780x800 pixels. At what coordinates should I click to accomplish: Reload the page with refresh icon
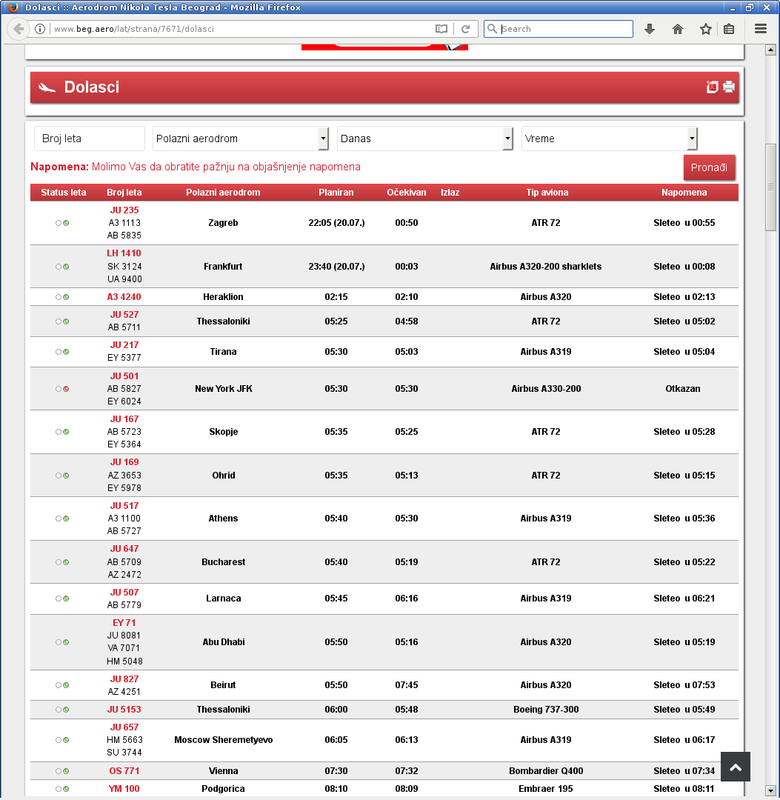point(465,29)
